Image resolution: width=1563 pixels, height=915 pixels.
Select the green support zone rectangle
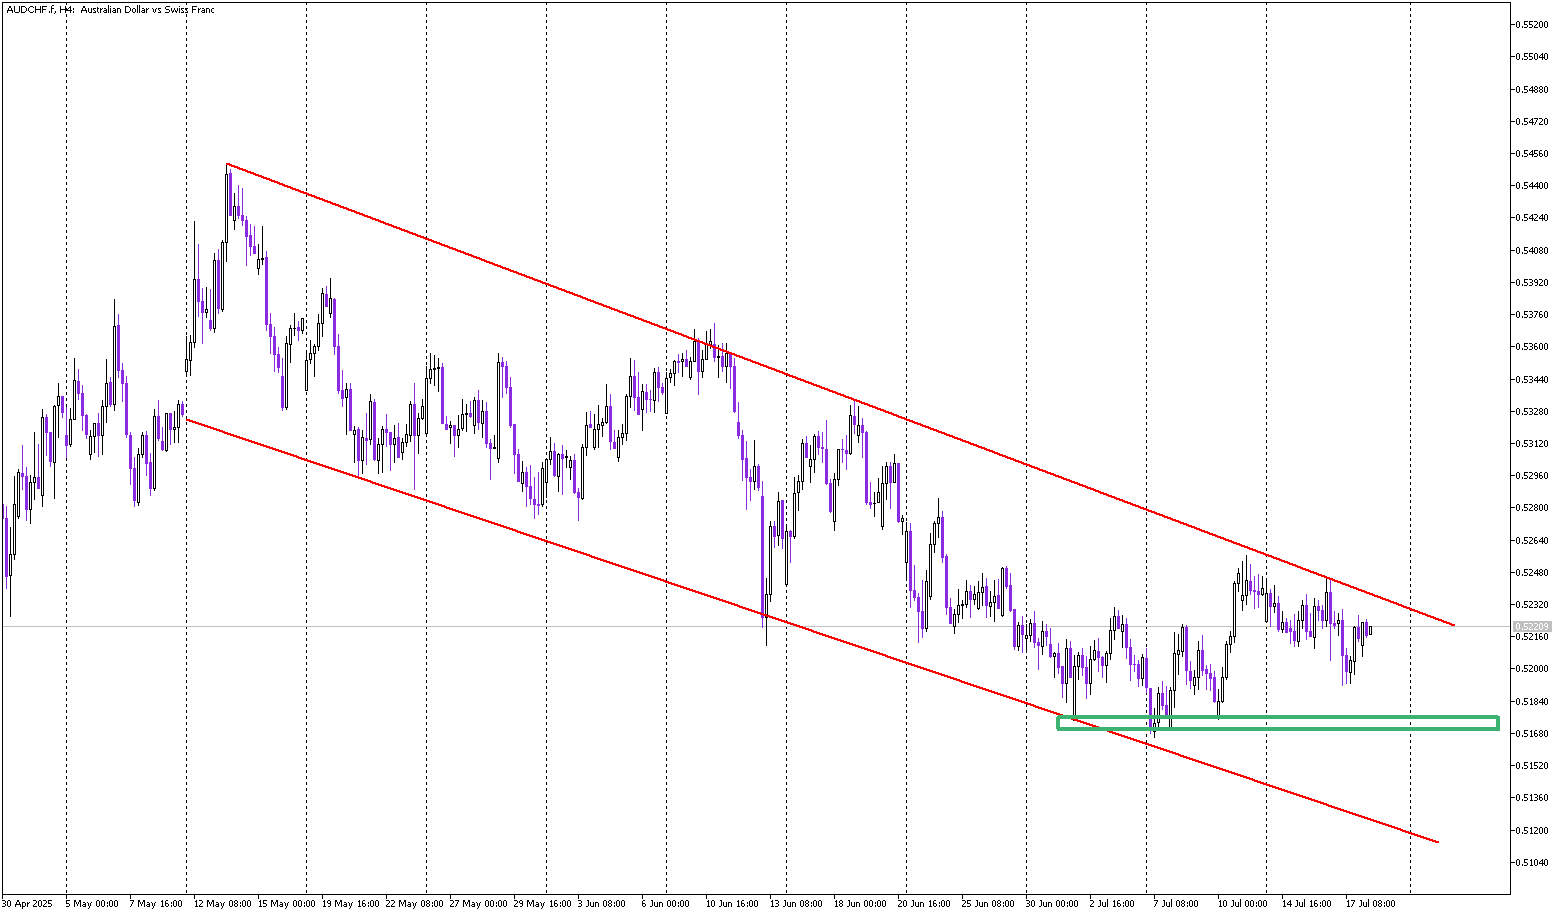tap(1277, 723)
